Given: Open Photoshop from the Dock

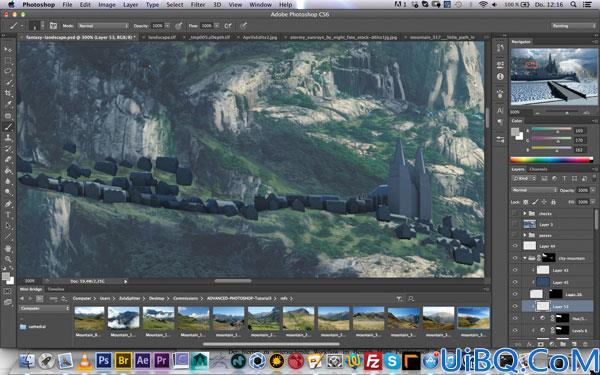Looking at the screenshot, I should pyautogui.click(x=103, y=360).
